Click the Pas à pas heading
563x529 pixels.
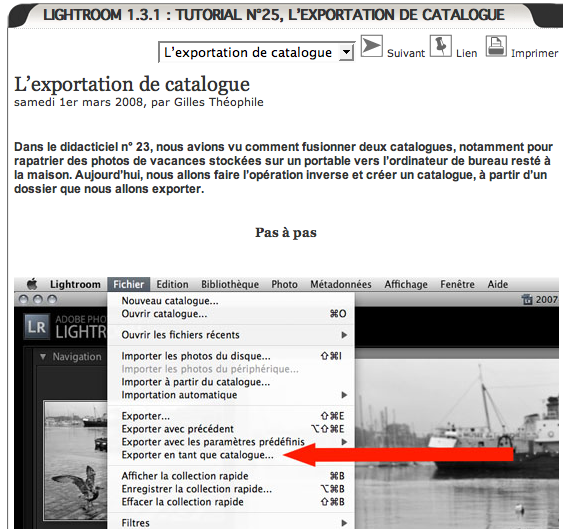tap(286, 232)
